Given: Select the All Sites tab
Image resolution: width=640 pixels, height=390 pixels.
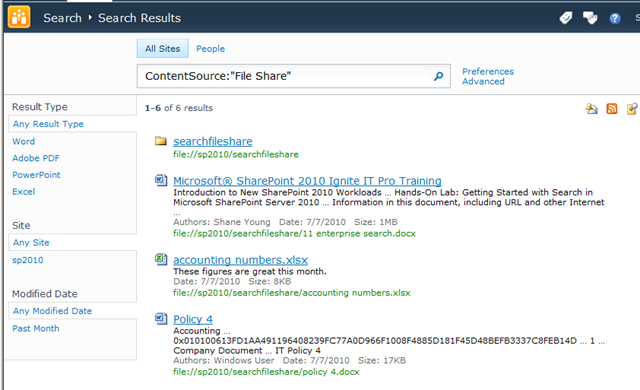Looking at the screenshot, I should point(162,49).
